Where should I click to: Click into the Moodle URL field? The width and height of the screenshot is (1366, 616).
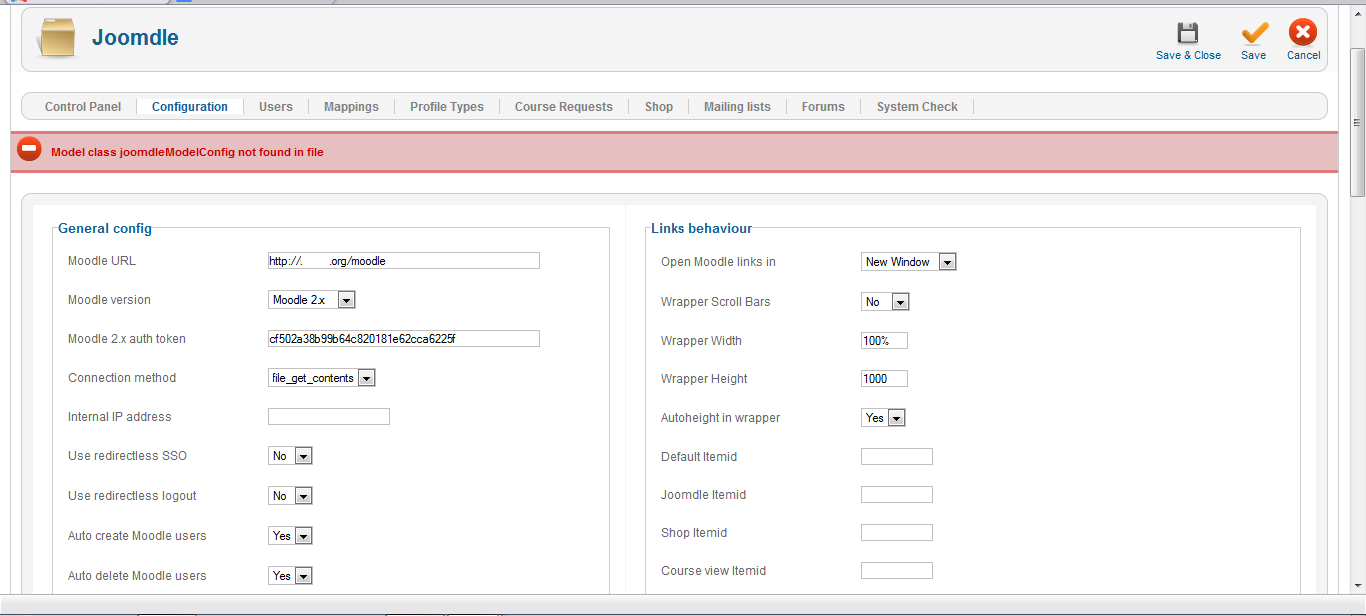[403, 261]
